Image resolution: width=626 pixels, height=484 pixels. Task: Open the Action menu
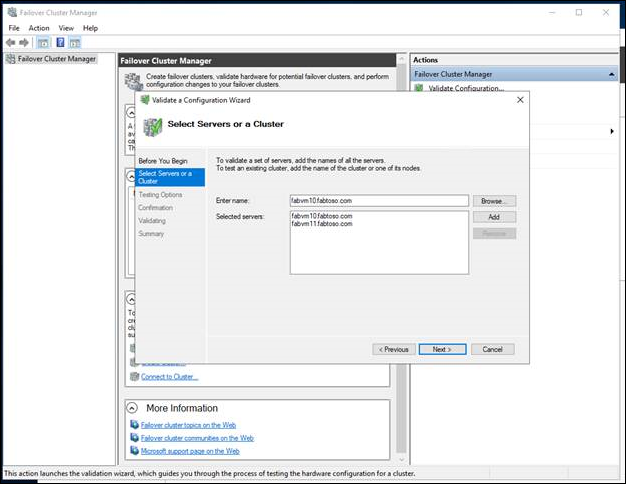[39, 28]
